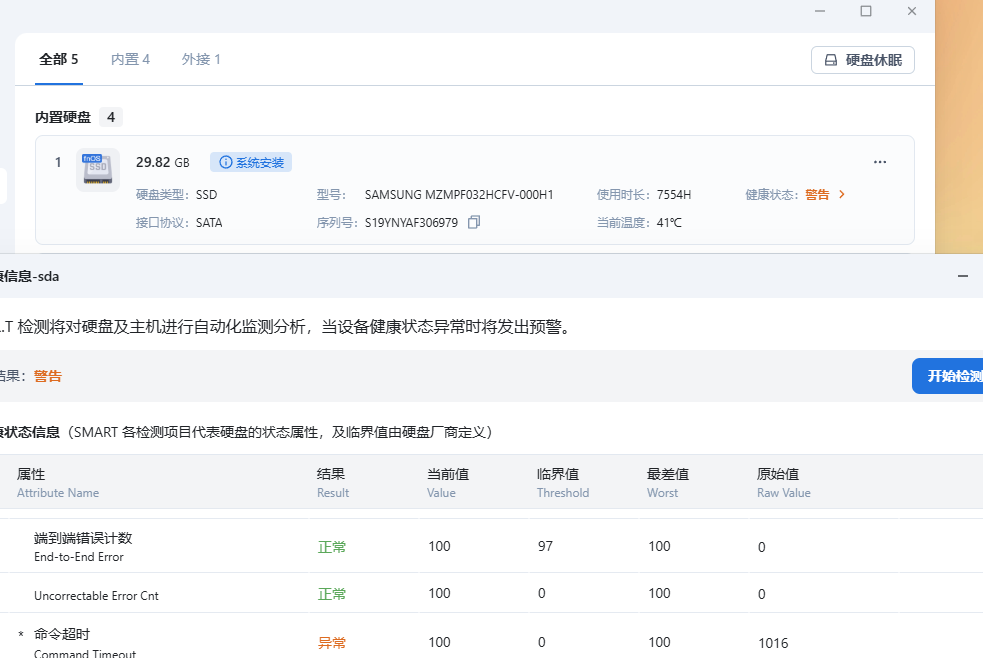Screen dimensions: 983x658
Task: Click the 开始检测 button
Action: 947,376
